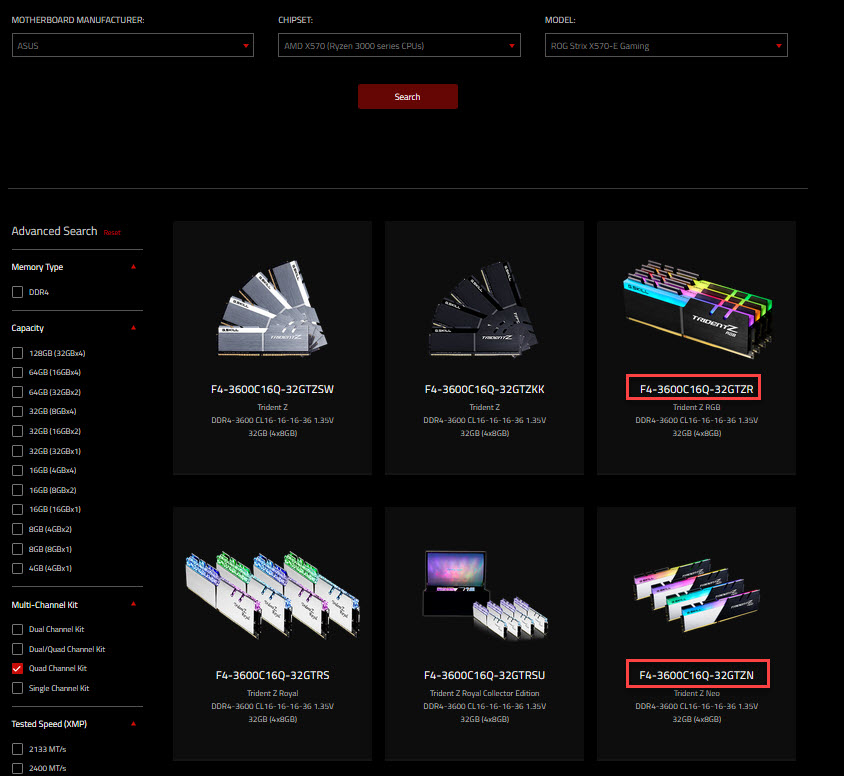
Task: Click the Reset link beside Advanced Search
Action: click(x=112, y=232)
